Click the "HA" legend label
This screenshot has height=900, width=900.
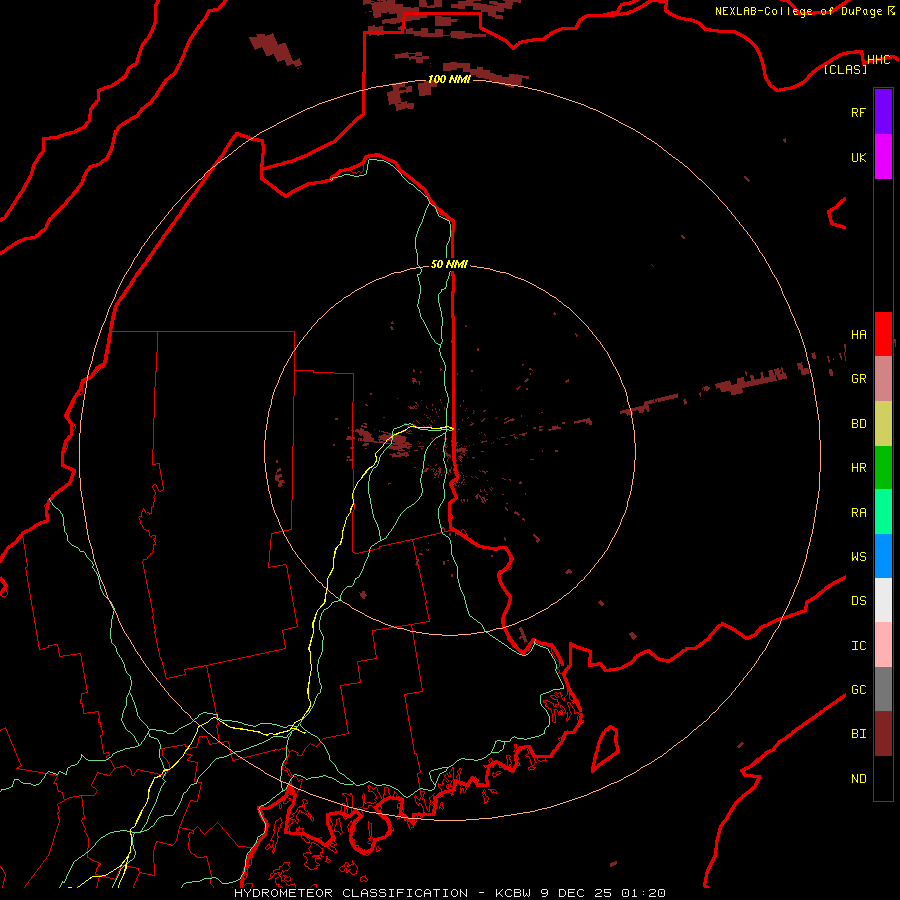point(858,335)
